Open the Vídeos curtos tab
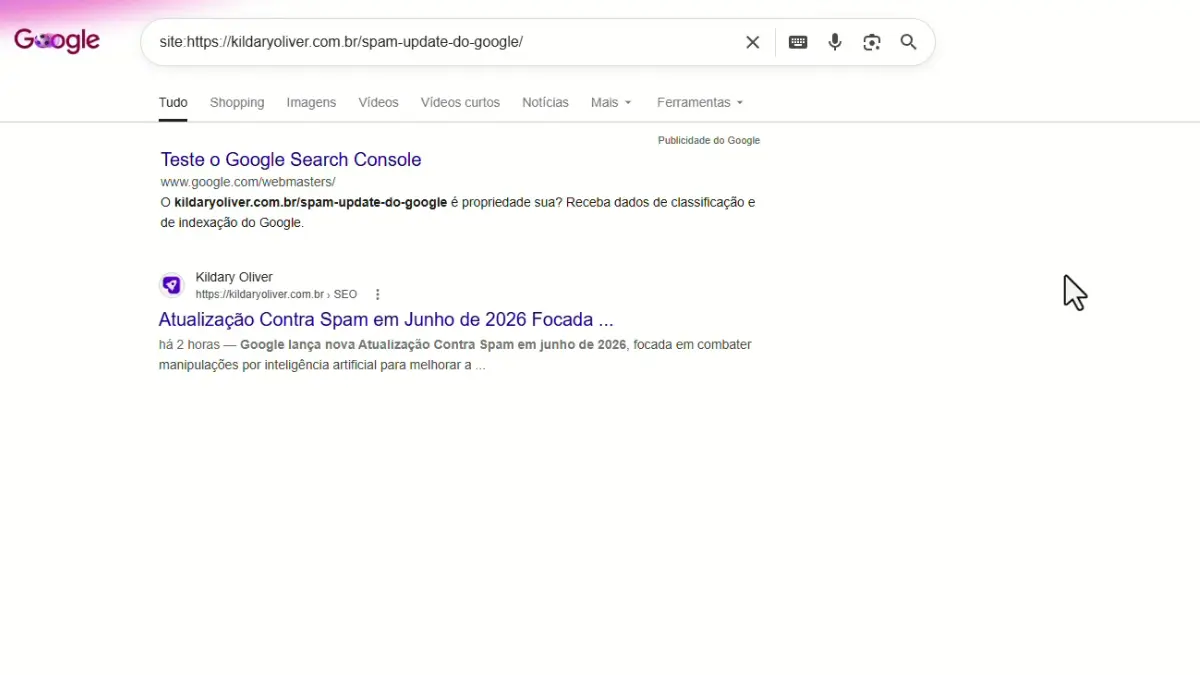The image size is (1200, 675). click(460, 102)
